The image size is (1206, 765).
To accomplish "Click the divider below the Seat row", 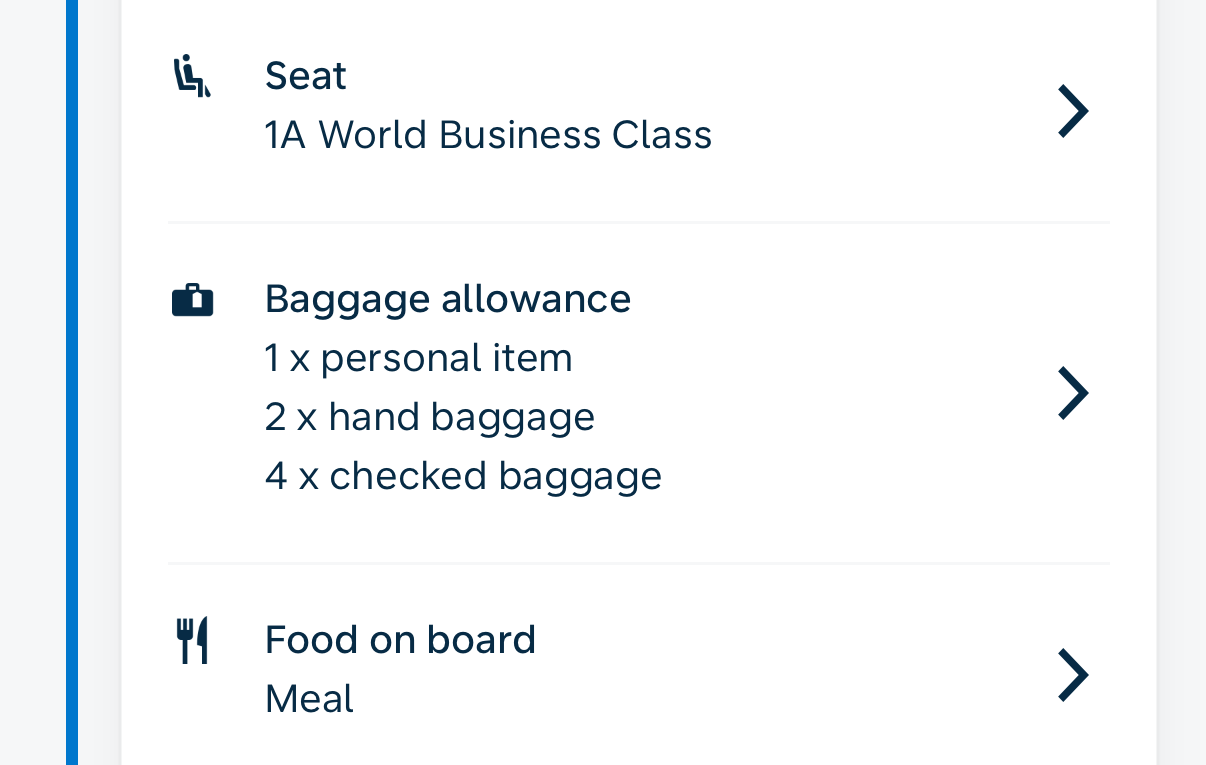I will [638, 222].
